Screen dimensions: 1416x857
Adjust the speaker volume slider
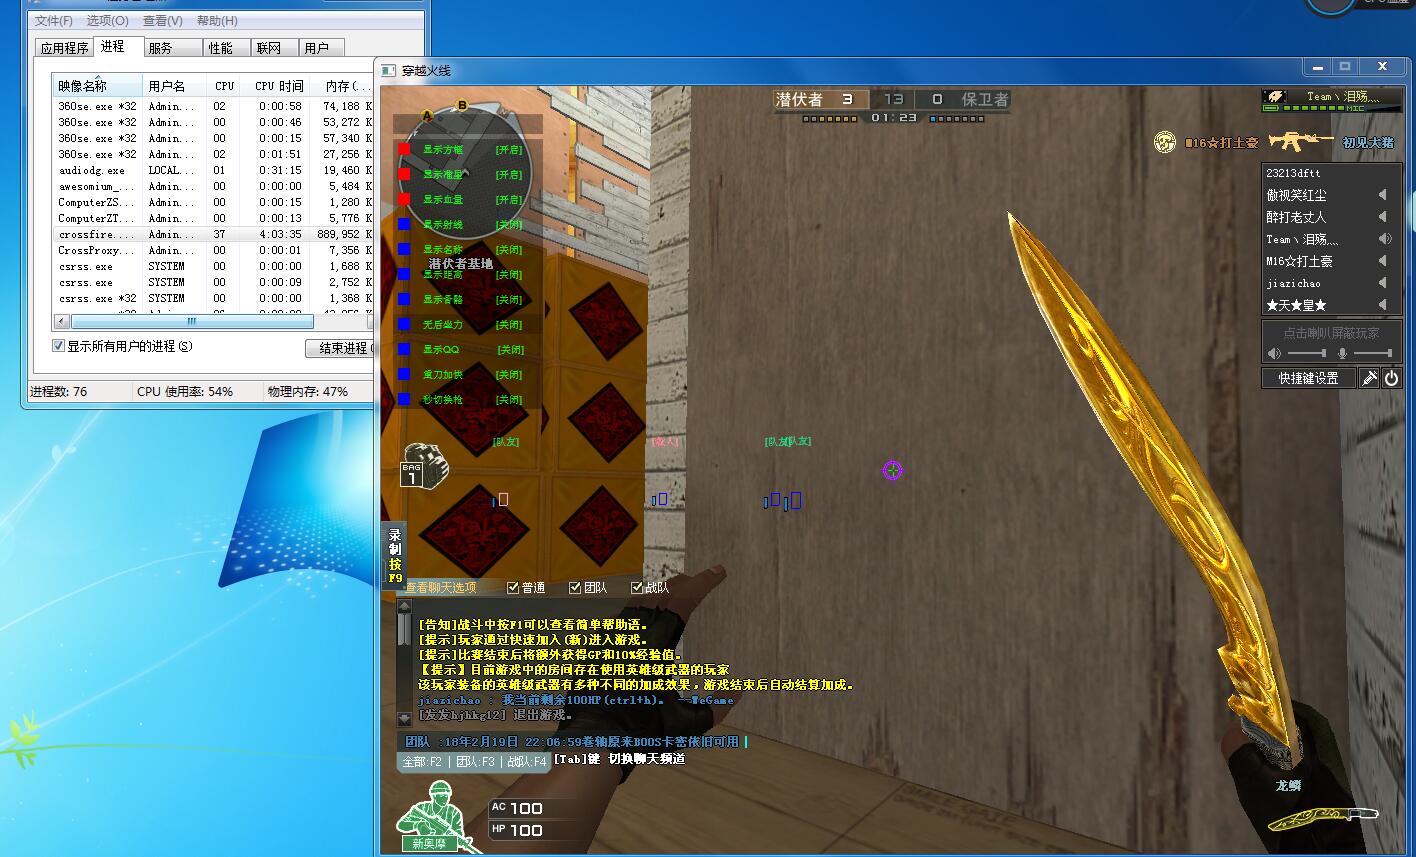point(1306,353)
